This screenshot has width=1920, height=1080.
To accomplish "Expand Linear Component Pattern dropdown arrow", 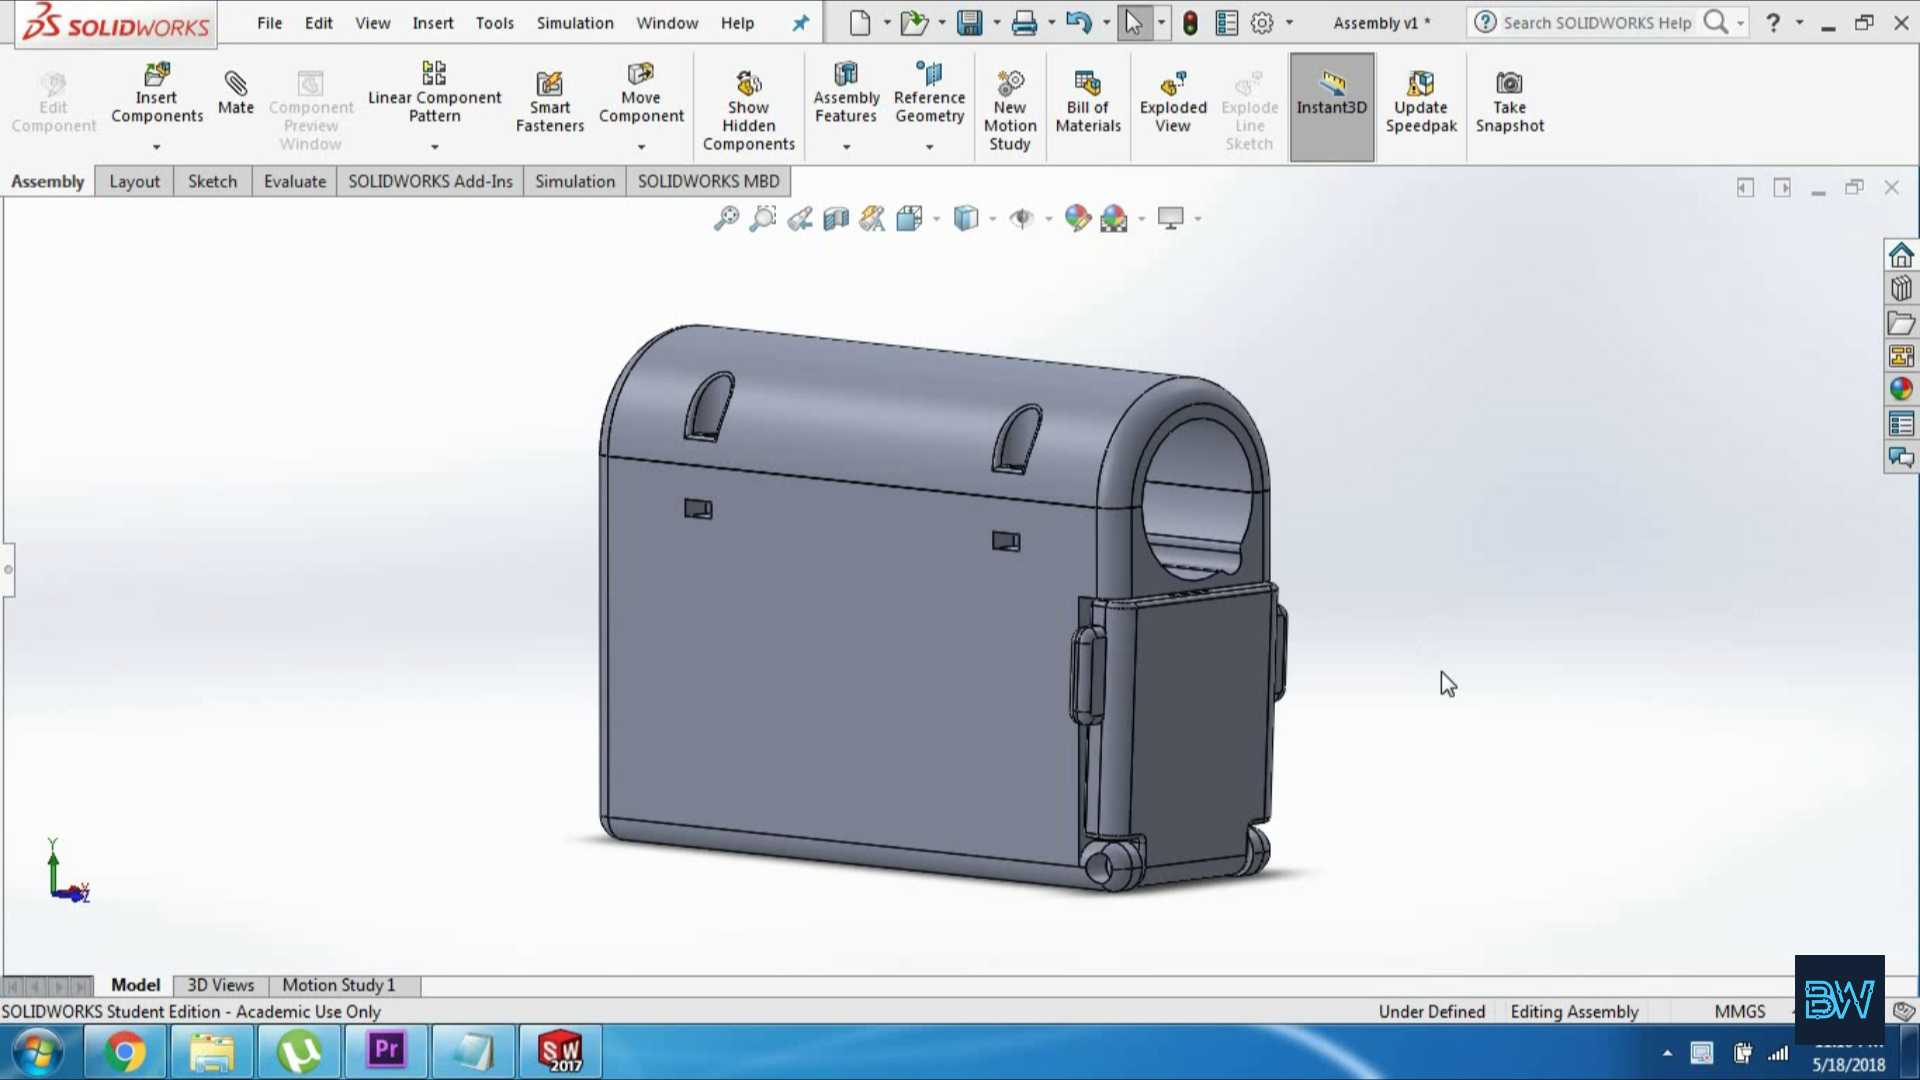I will (x=434, y=147).
